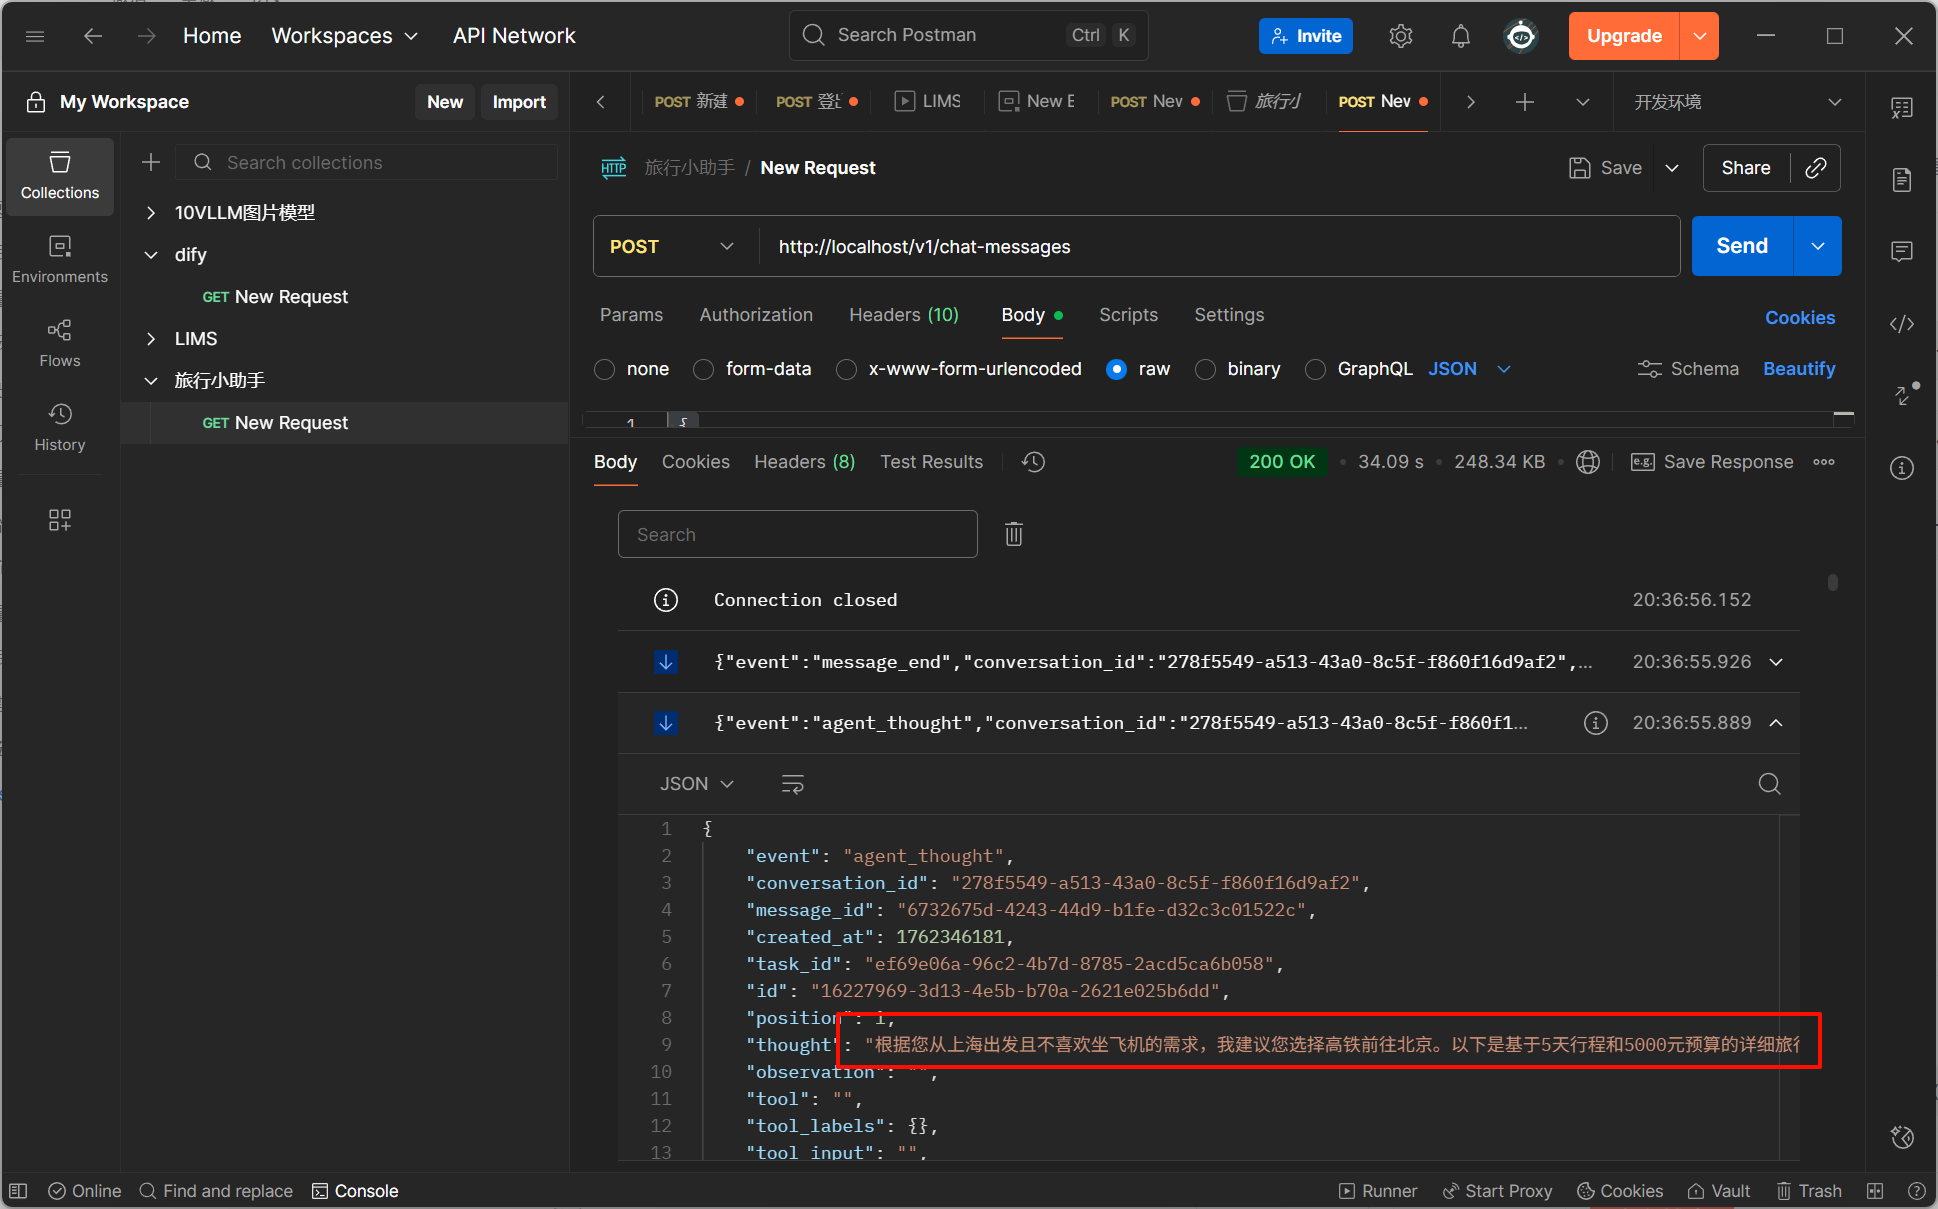Open the POST method dropdown
The height and width of the screenshot is (1209, 1938).
point(672,247)
